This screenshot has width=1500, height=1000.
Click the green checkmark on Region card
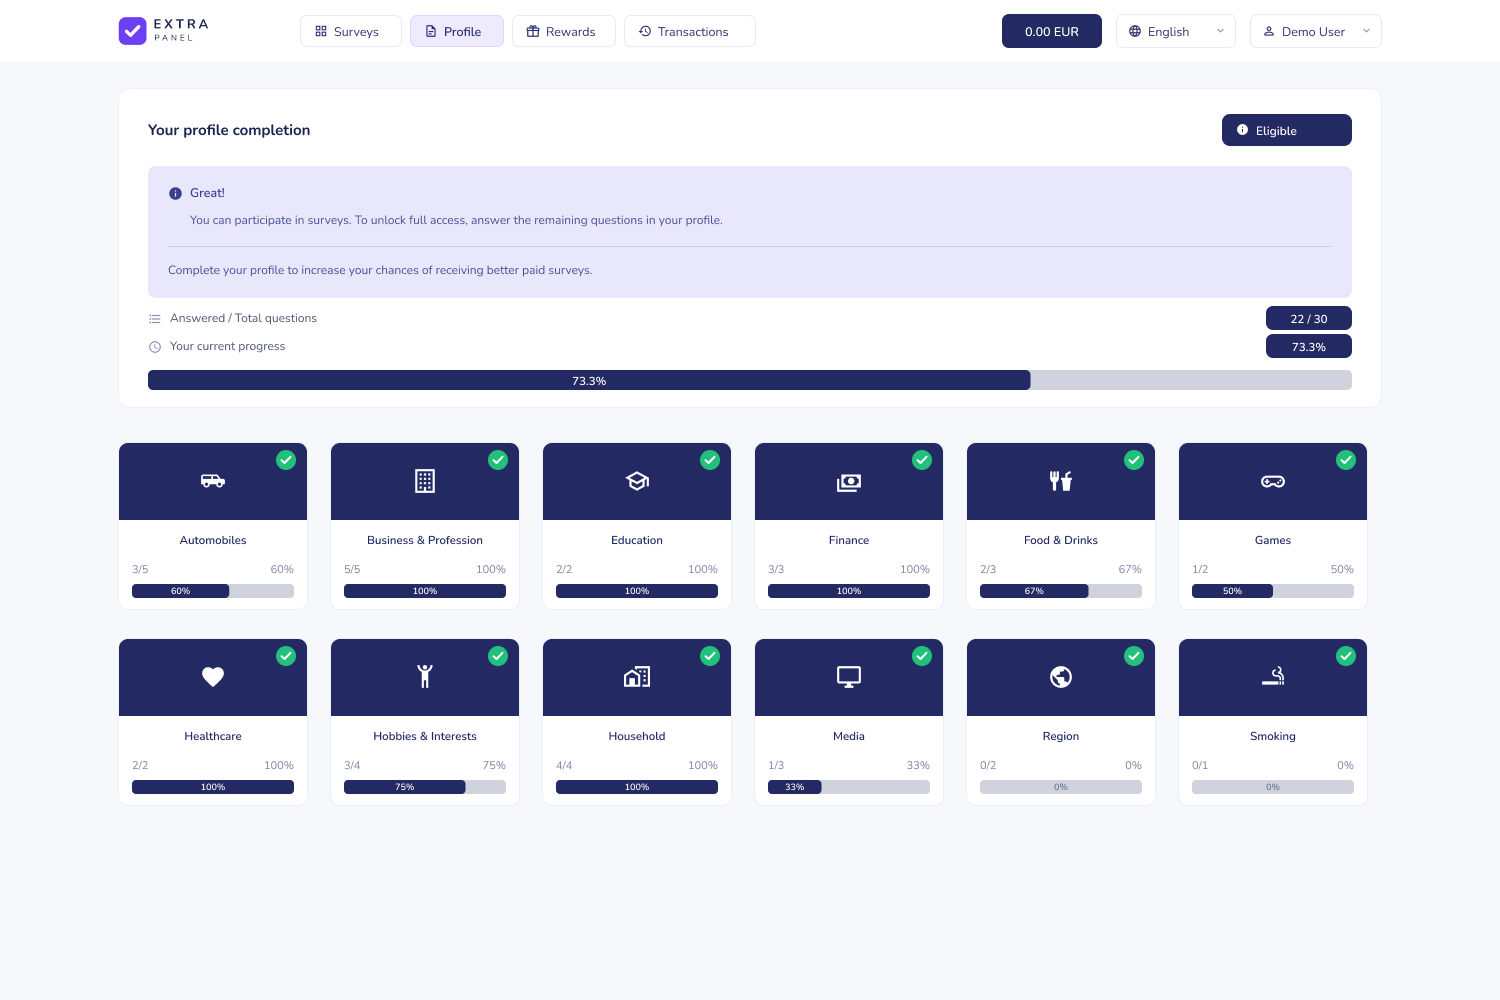[x=1134, y=656]
